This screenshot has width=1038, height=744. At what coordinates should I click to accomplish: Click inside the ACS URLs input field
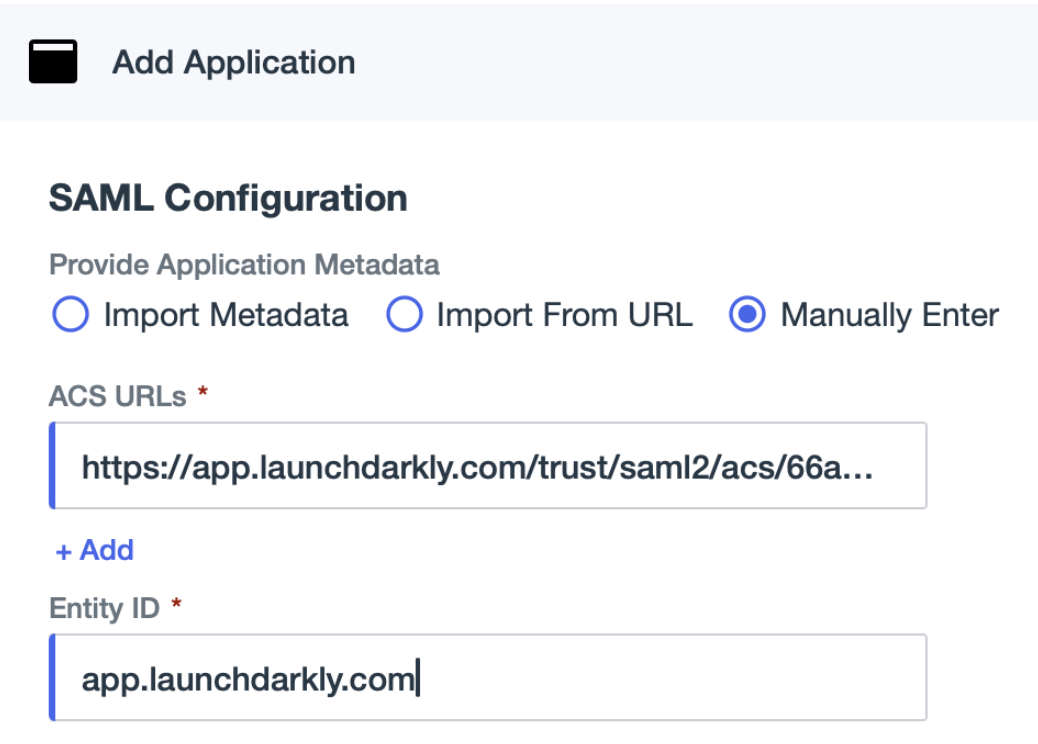tap(490, 464)
